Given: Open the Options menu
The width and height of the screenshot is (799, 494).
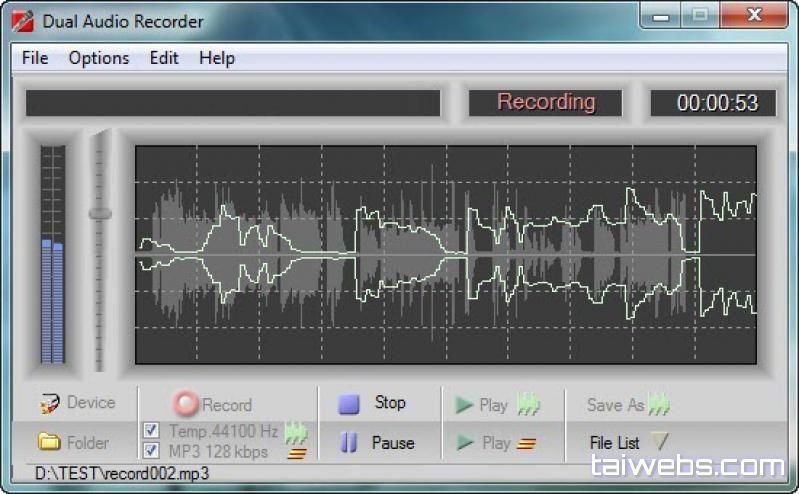Looking at the screenshot, I should coord(98,58).
